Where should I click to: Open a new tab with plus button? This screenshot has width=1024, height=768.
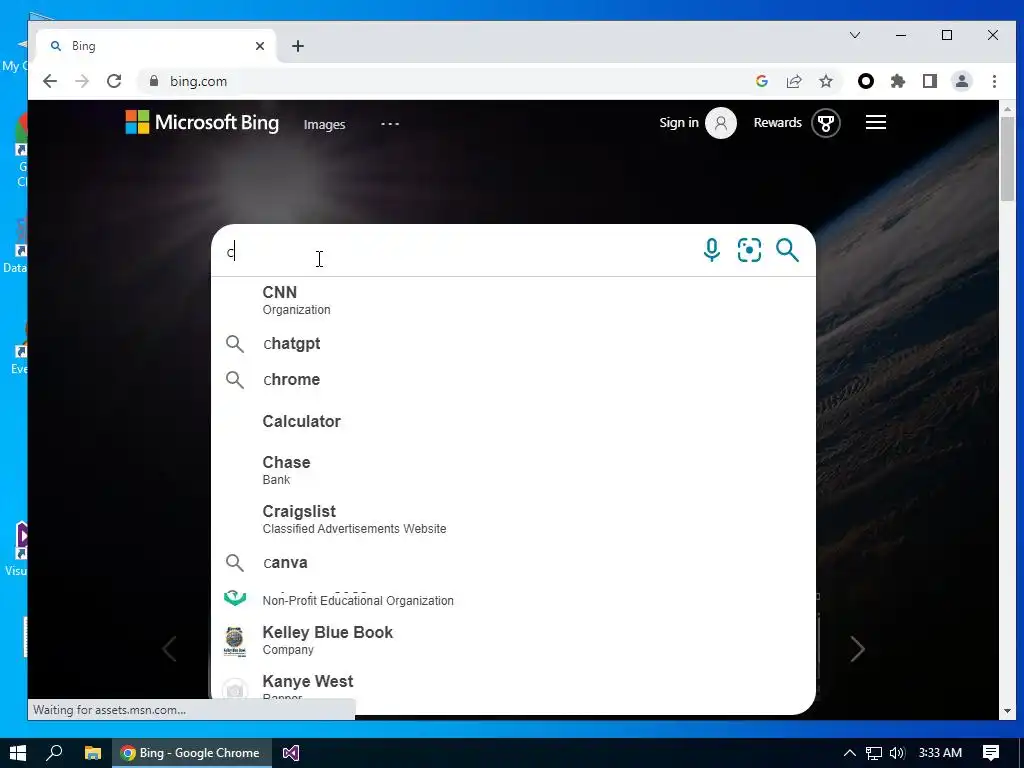[x=298, y=46]
